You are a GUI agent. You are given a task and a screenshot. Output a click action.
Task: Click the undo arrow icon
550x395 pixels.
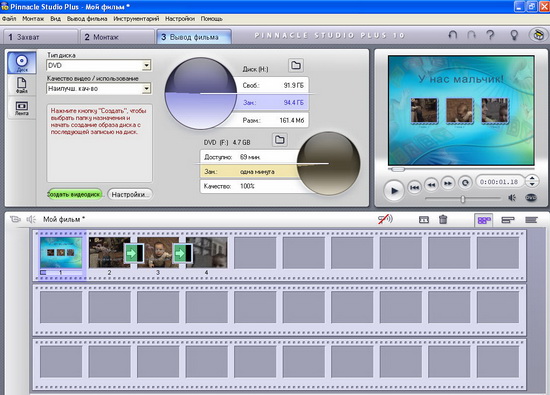click(453, 35)
